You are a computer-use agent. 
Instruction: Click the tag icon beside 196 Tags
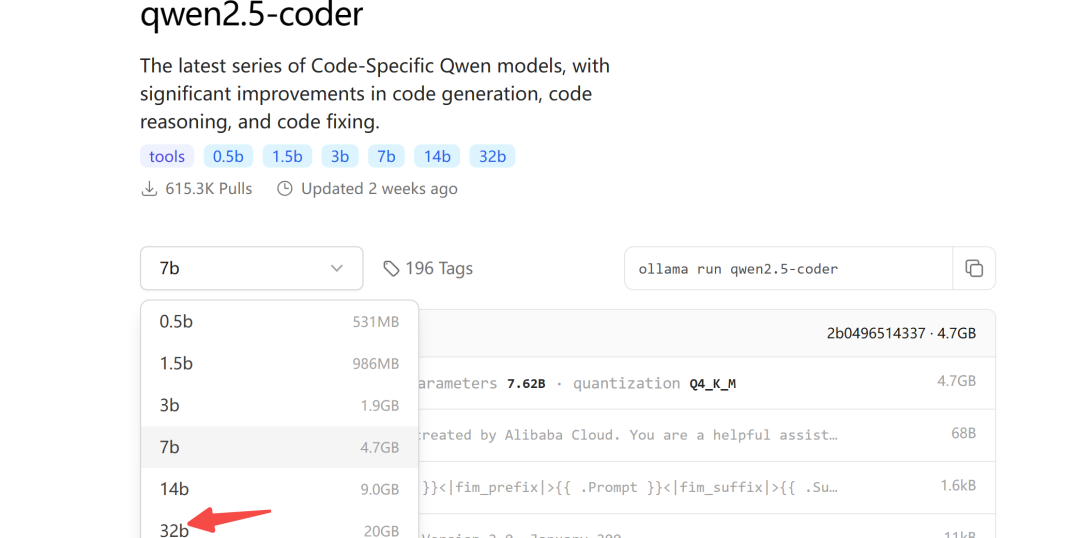click(x=391, y=269)
